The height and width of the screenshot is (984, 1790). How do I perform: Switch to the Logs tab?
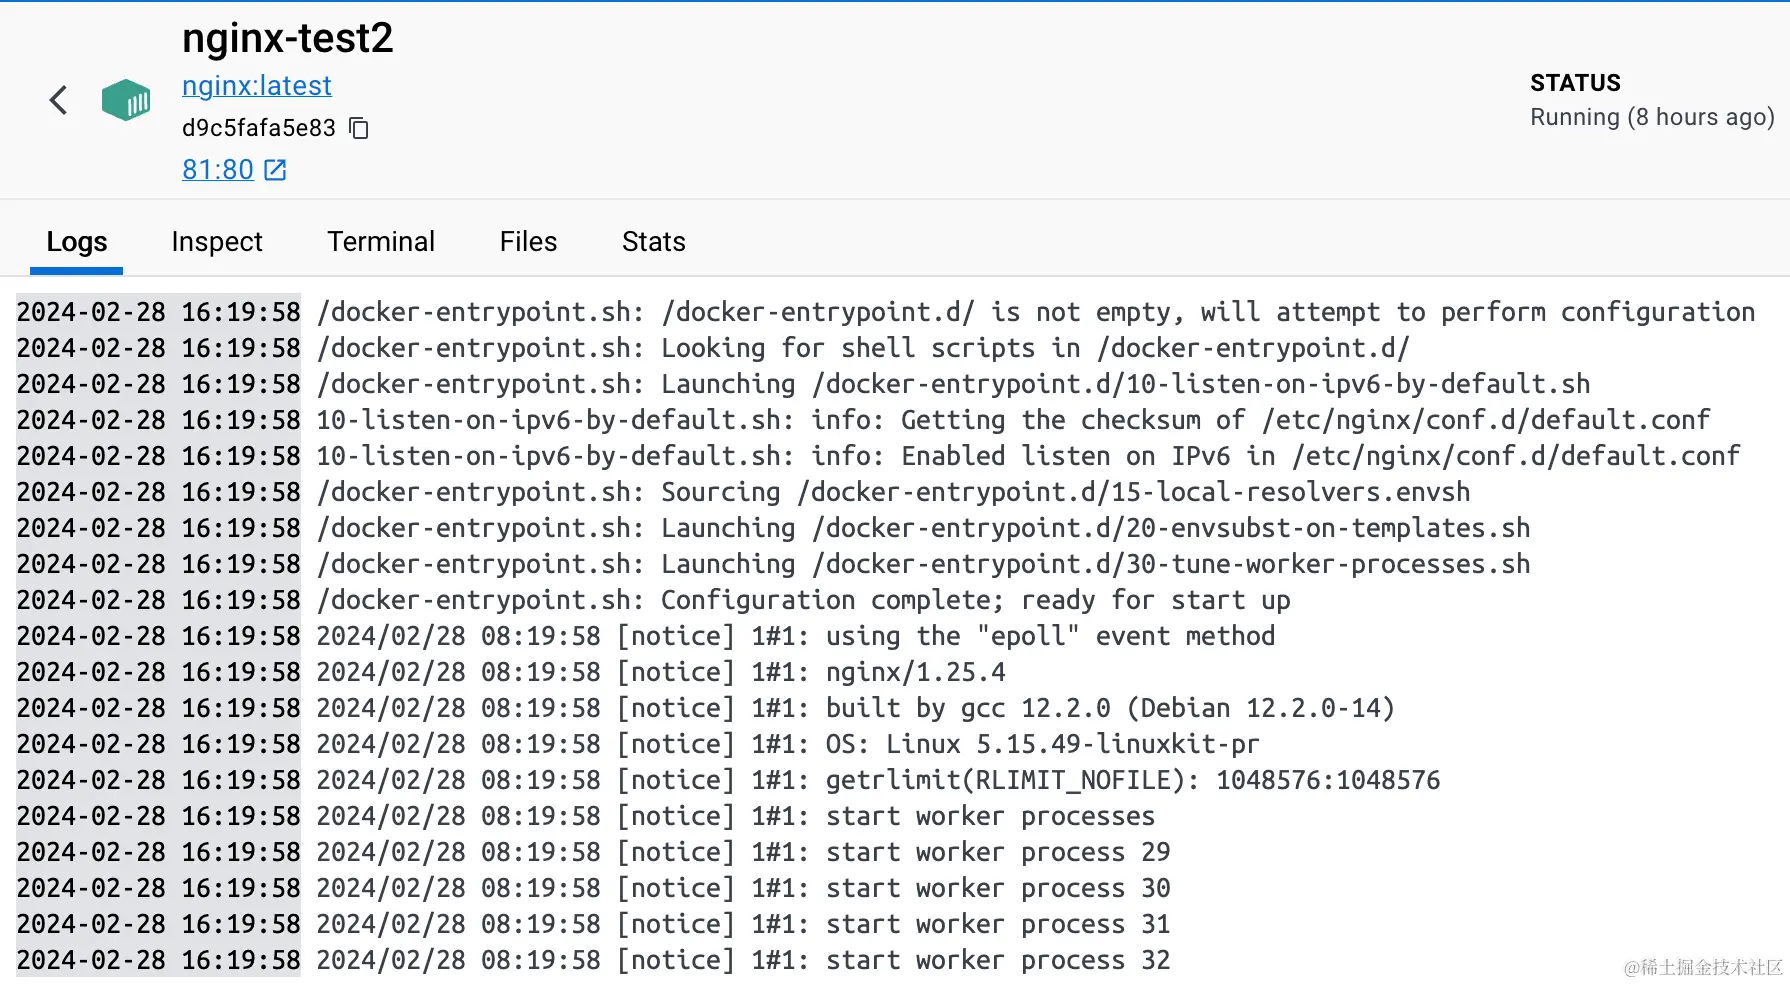pyautogui.click(x=77, y=242)
